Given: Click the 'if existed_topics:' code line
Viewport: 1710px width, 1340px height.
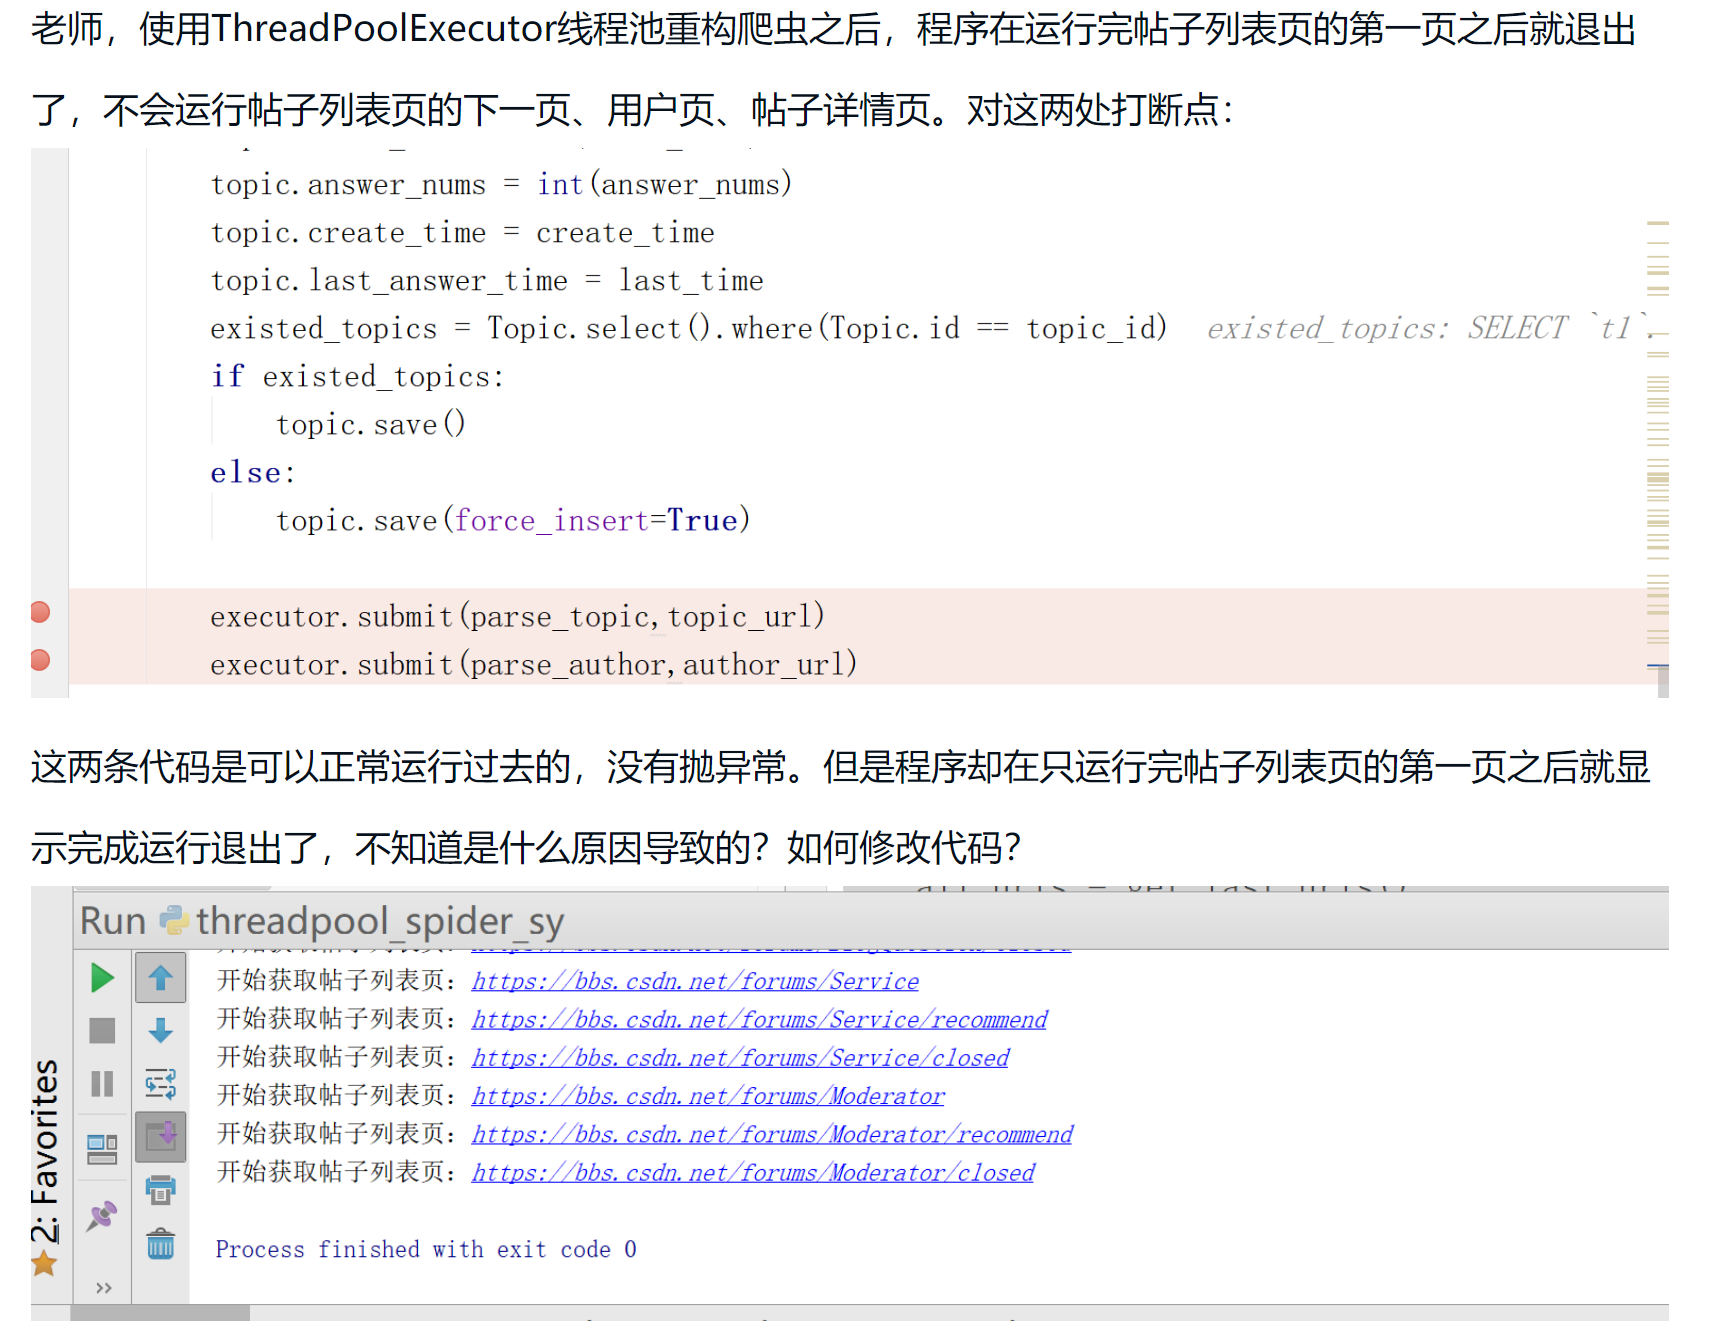Looking at the screenshot, I should [357, 376].
